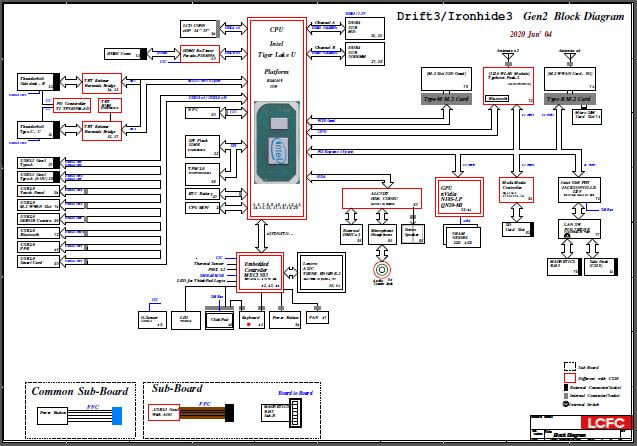Click the audio combo jack circle symbol

pyautogui.click(x=381, y=270)
